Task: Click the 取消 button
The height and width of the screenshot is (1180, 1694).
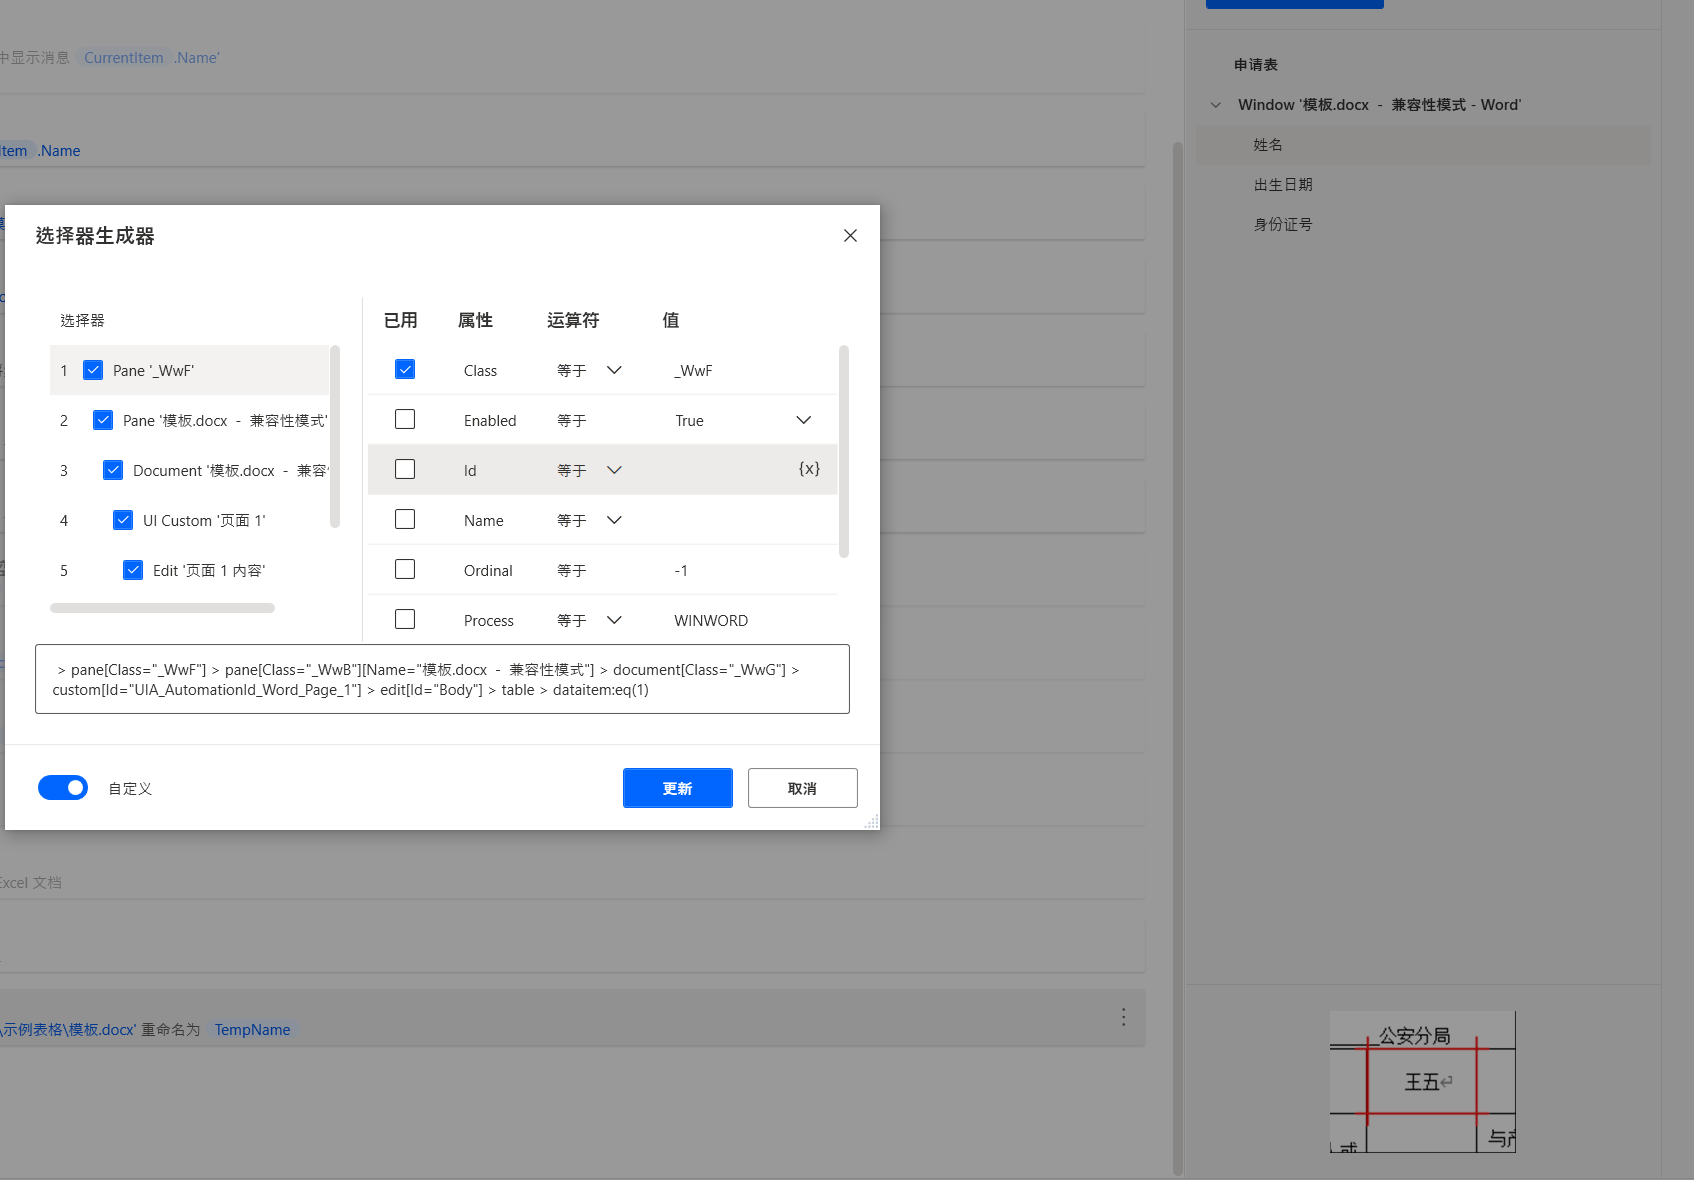Action: pyautogui.click(x=802, y=788)
